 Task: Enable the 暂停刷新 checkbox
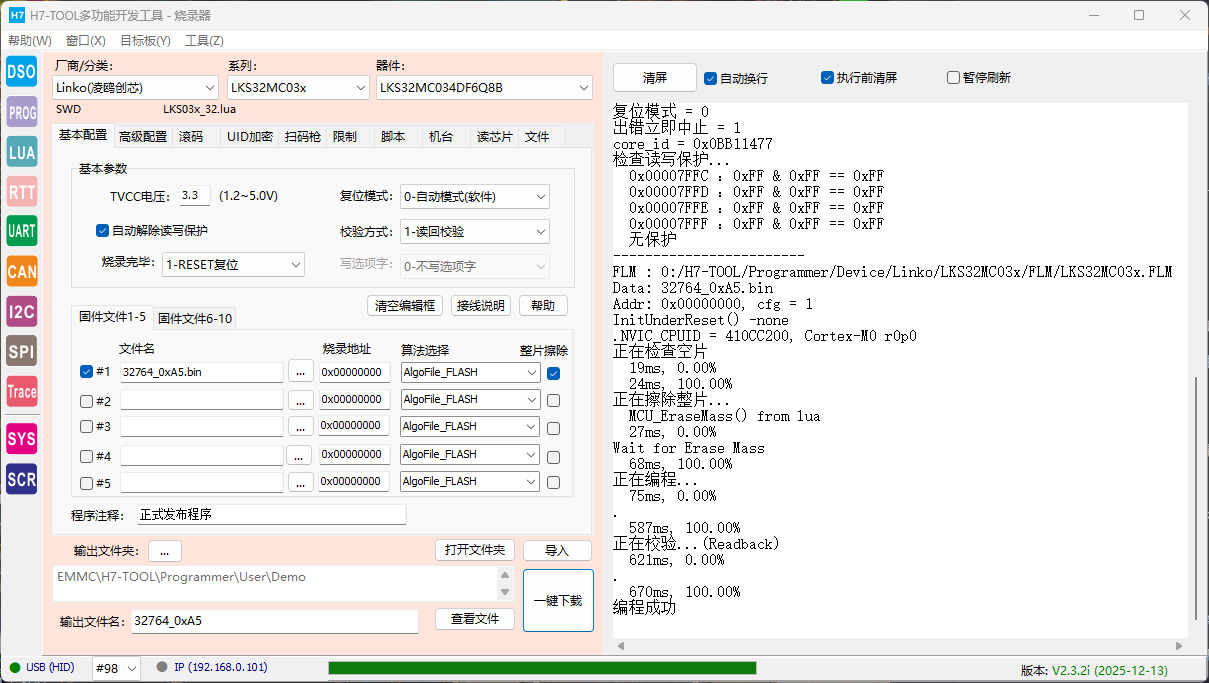point(953,78)
